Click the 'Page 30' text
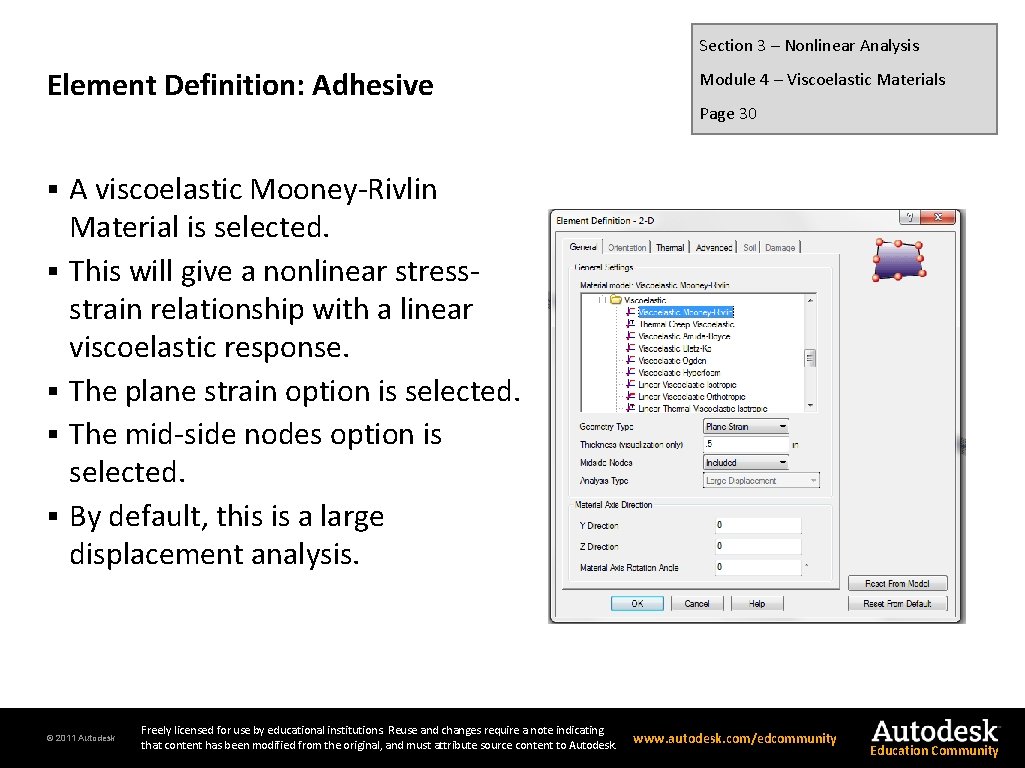 pyautogui.click(x=728, y=113)
